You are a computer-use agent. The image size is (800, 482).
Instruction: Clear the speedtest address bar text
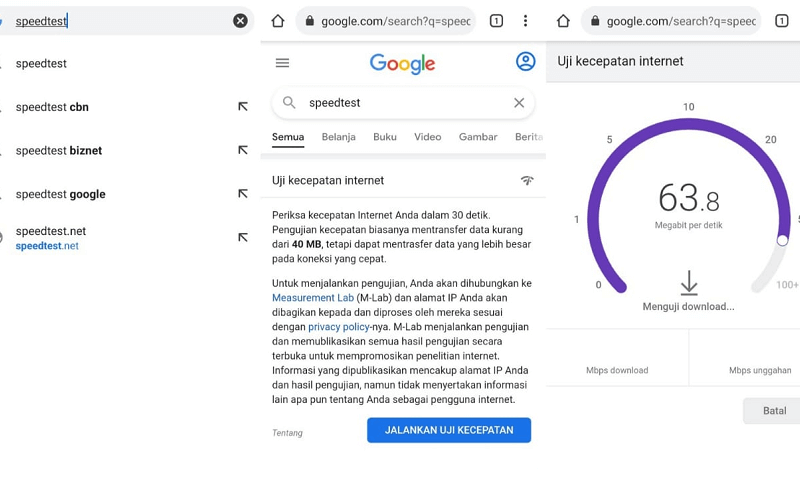tap(240, 21)
